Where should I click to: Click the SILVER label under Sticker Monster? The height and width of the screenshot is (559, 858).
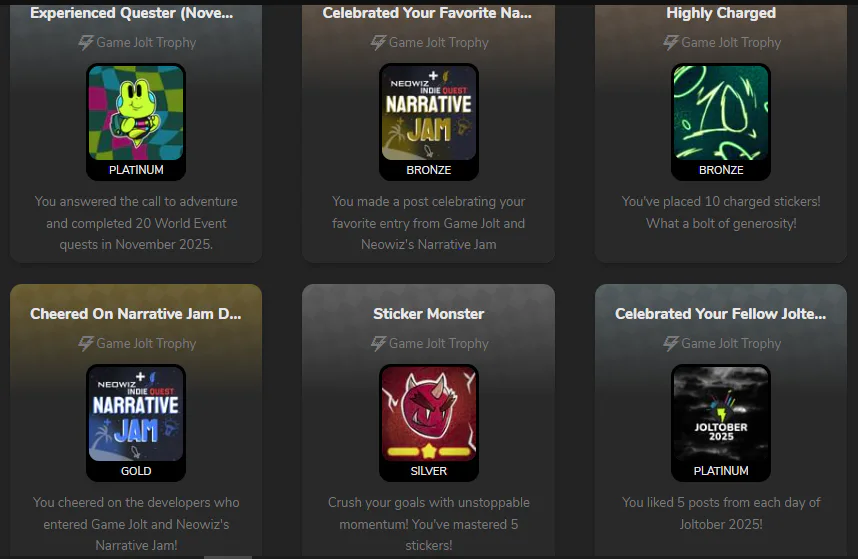pyautogui.click(x=428, y=471)
